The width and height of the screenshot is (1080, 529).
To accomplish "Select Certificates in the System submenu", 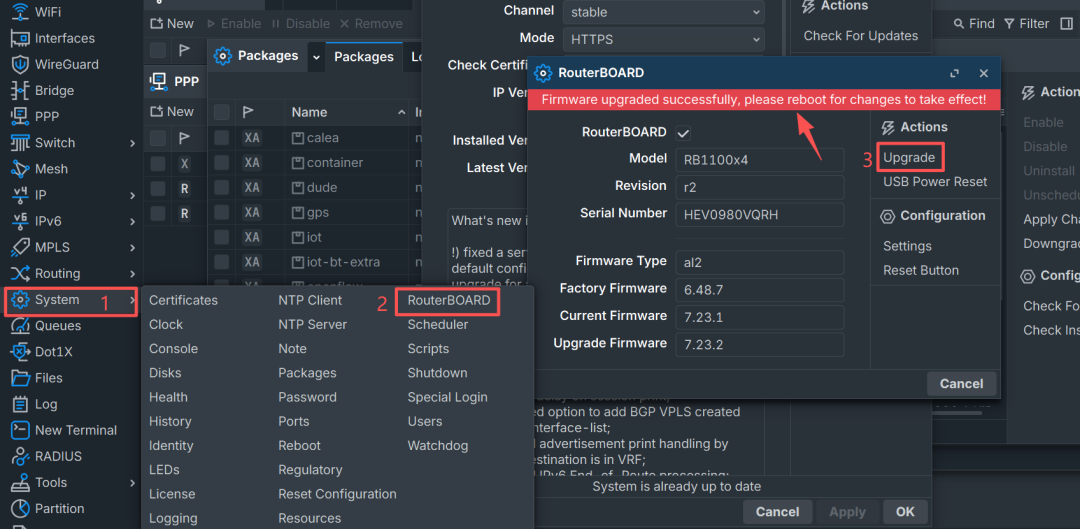I will click(x=183, y=300).
